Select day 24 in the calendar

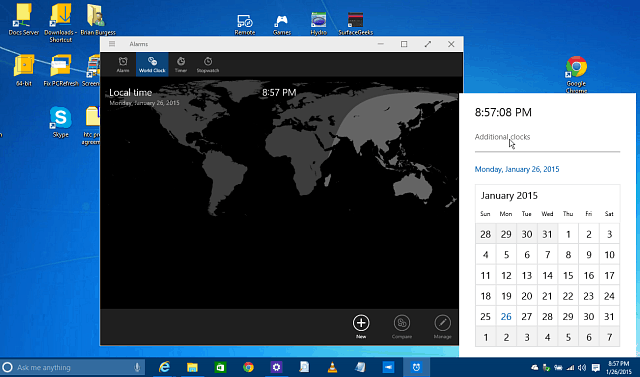(609, 296)
